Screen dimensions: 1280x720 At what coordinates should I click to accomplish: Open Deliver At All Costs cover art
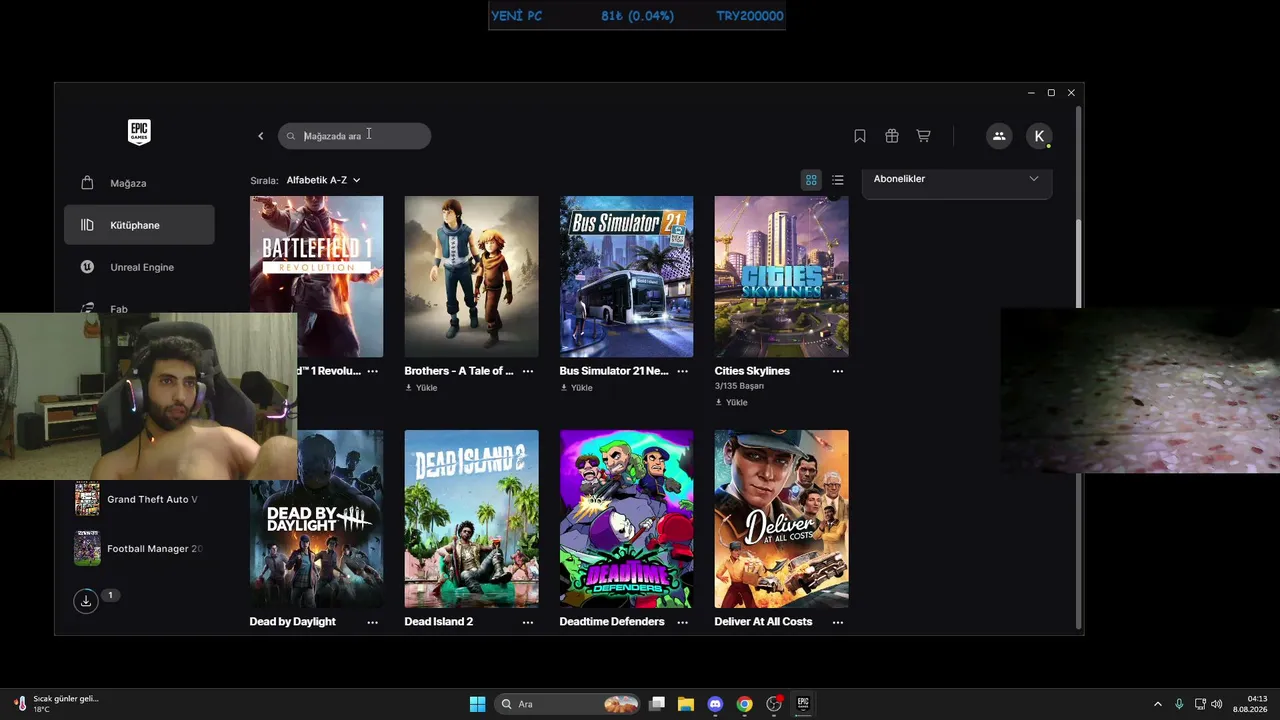781,519
